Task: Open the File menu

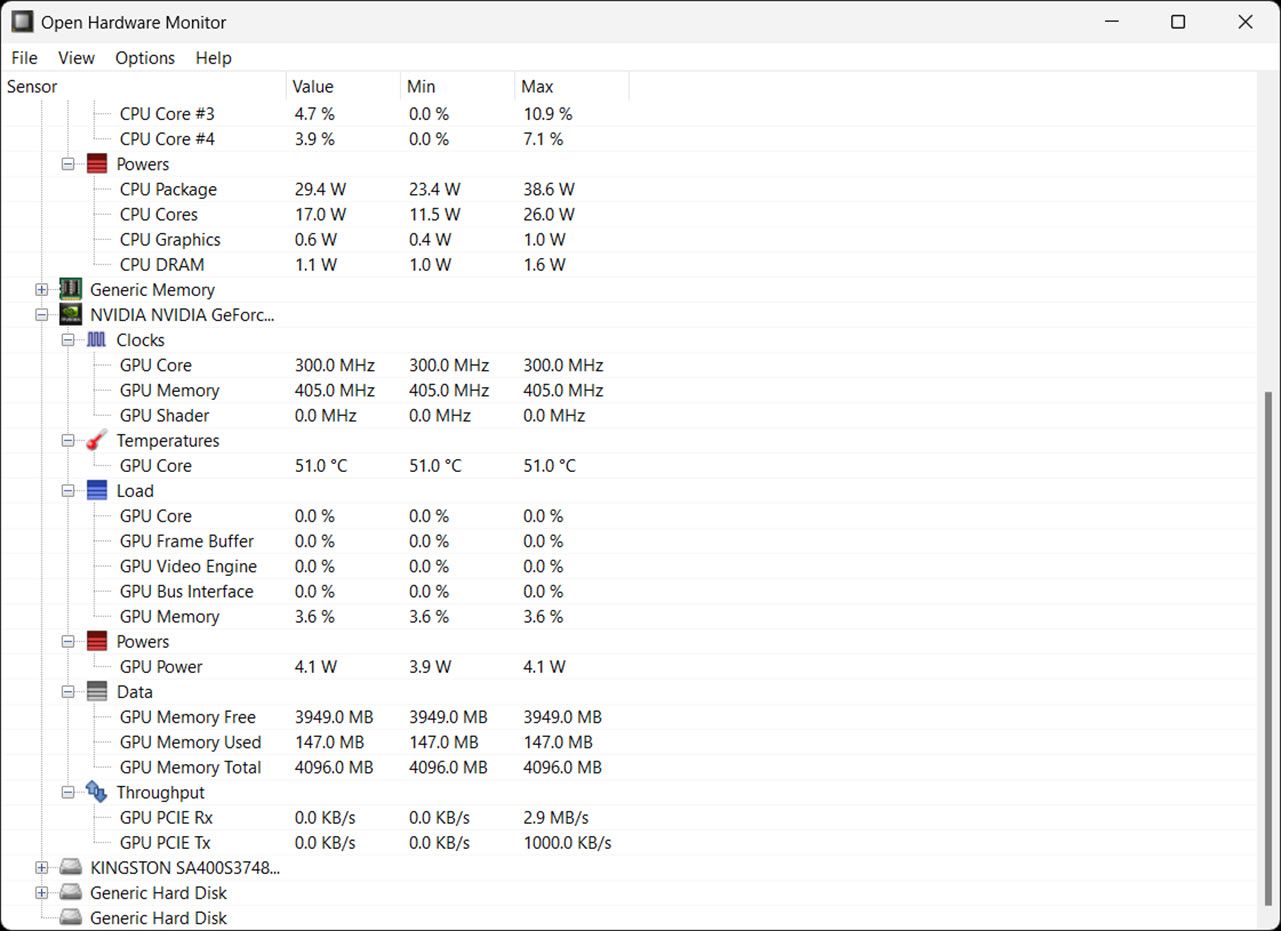Action: coord(23,57)
